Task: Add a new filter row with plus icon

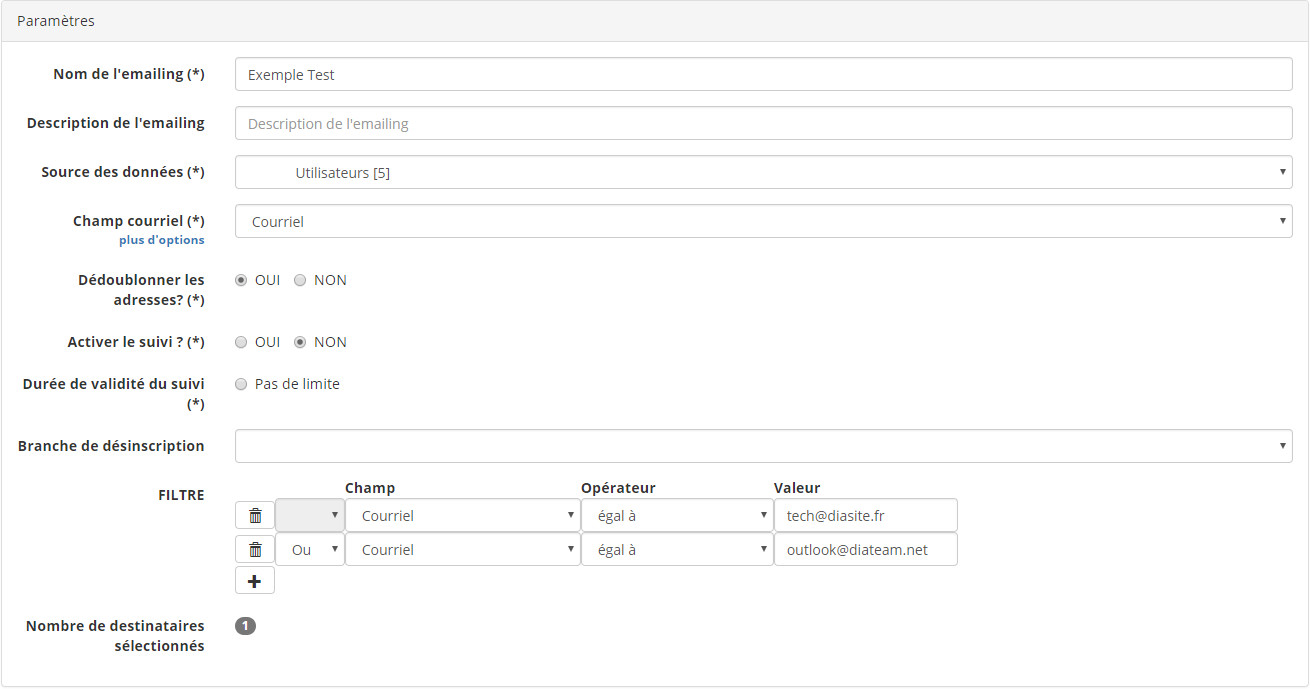Action: click(x=255, y=581)
